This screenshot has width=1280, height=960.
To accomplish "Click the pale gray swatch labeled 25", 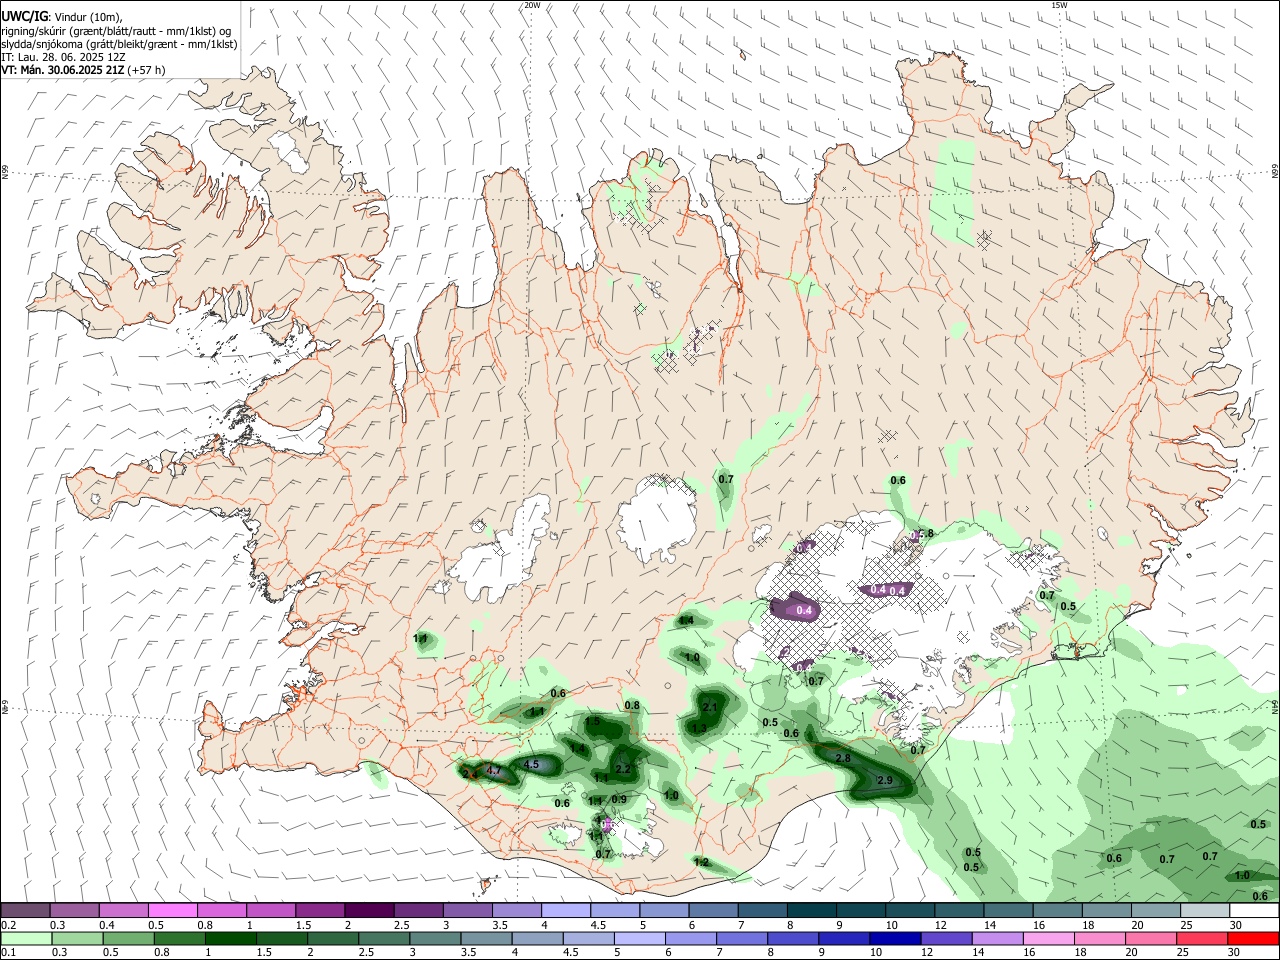I will click(x=1205, y=911).
